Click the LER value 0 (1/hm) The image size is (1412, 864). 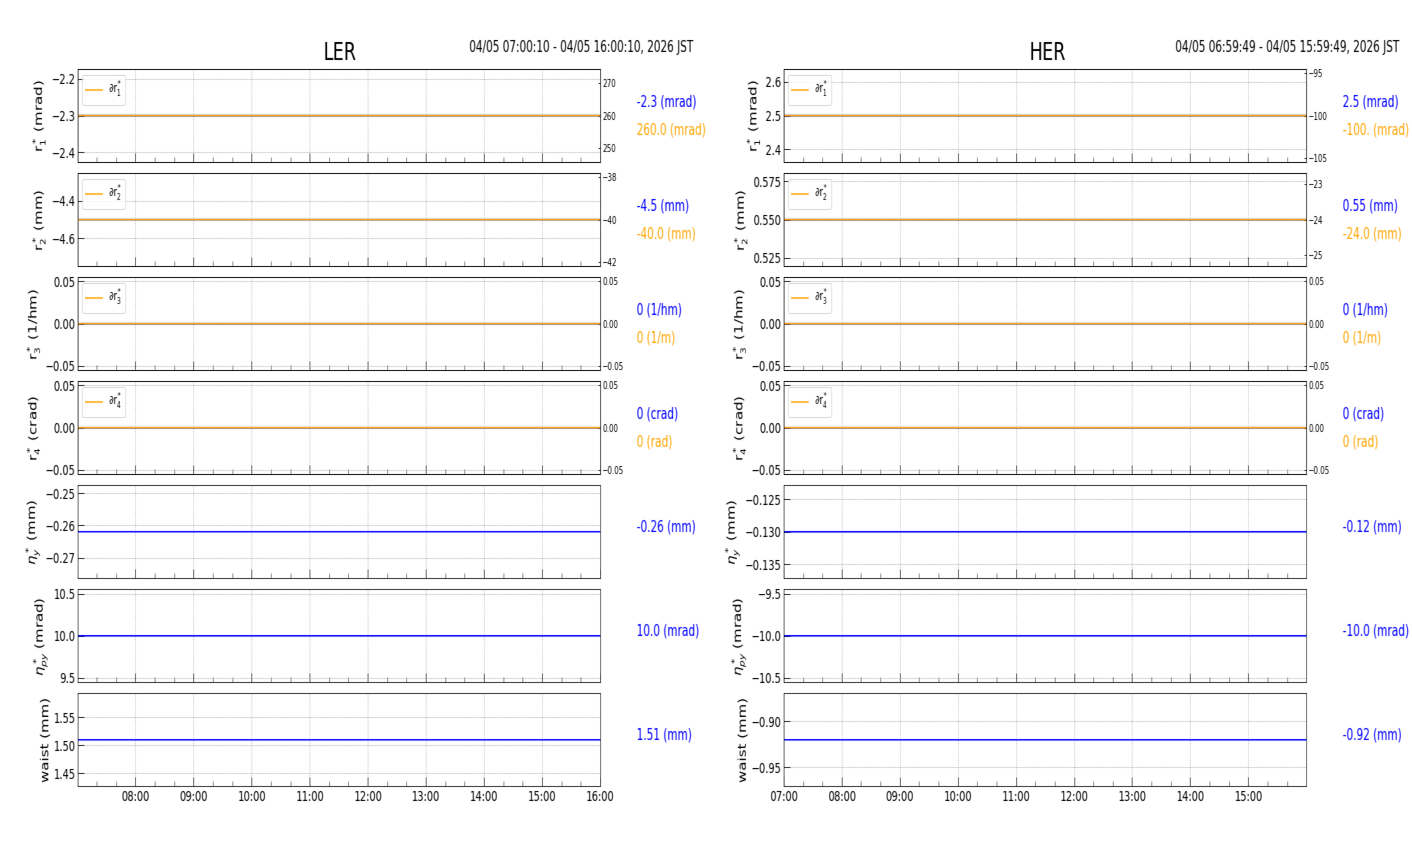click(662, 310)
